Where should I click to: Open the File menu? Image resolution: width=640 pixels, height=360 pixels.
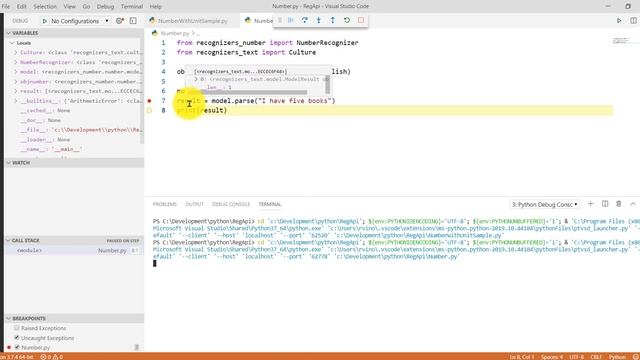click(6, 7)
